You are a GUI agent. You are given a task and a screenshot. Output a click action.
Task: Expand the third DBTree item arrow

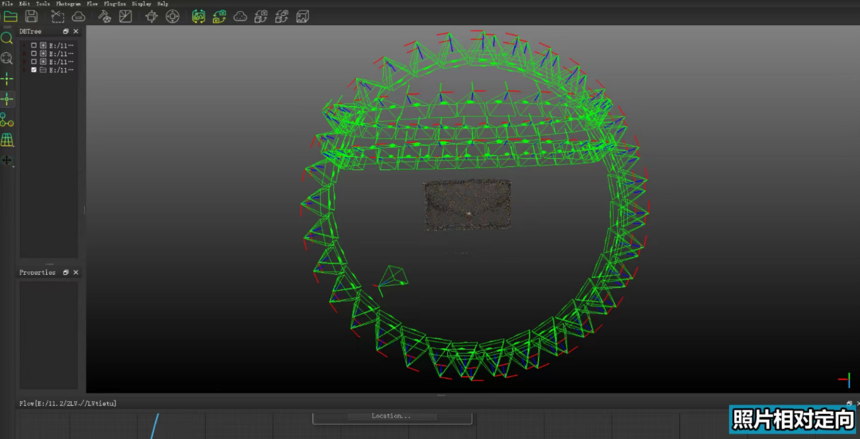click(x=24, y=62)
